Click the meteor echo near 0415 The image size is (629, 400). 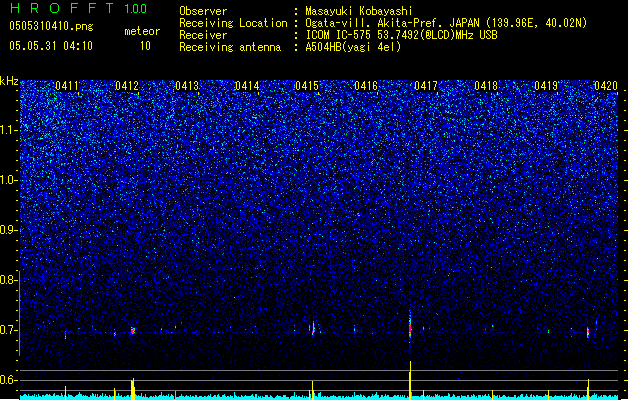313,328
